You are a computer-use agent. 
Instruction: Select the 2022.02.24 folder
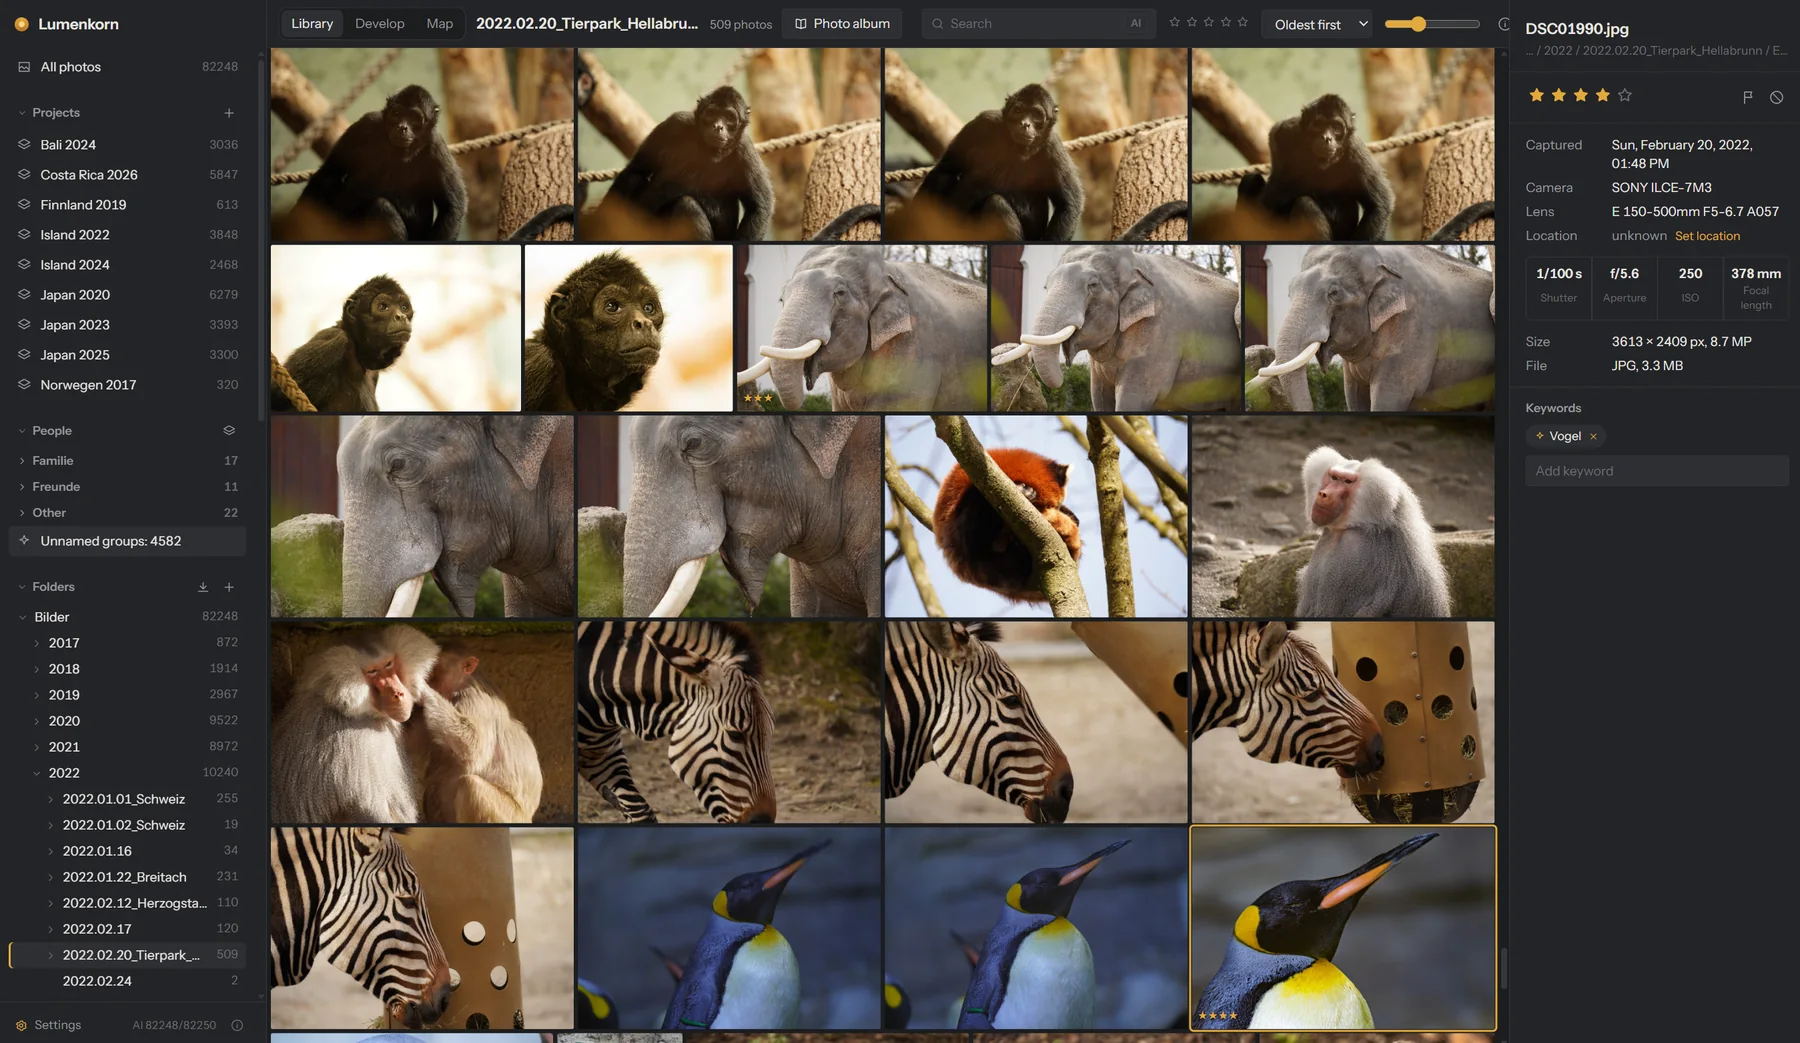click(128, 981)
